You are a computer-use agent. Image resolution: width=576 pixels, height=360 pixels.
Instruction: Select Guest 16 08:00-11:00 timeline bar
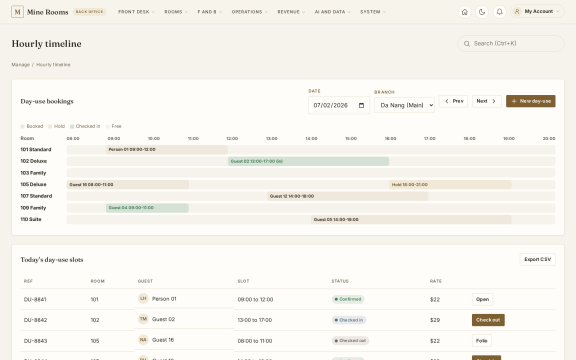coord(128,185)
